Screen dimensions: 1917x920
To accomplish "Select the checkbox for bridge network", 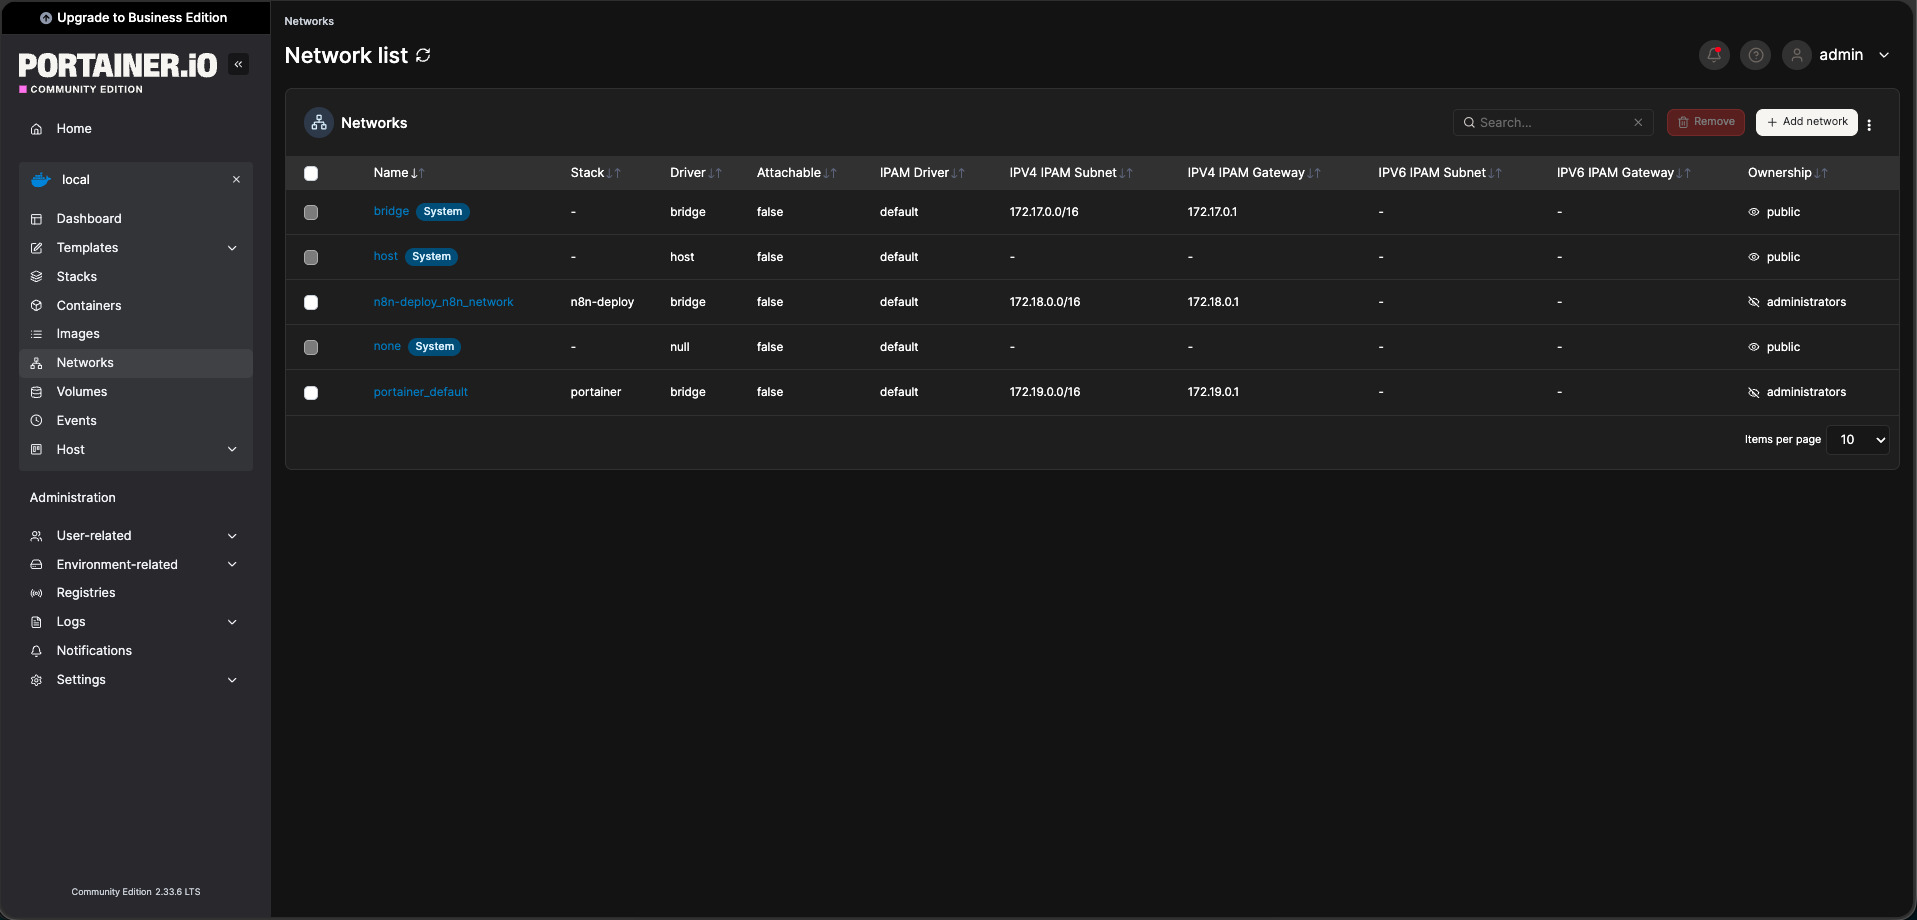I will [311, 212].
